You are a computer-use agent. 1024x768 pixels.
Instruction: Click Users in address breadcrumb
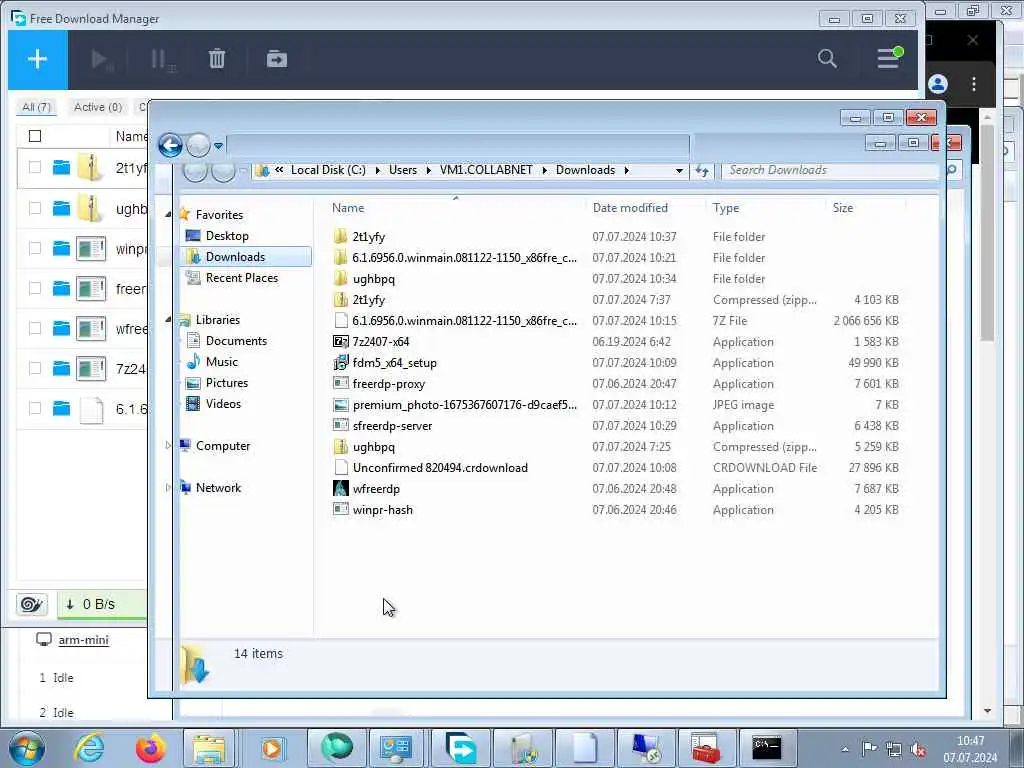[x=403, y=170]
